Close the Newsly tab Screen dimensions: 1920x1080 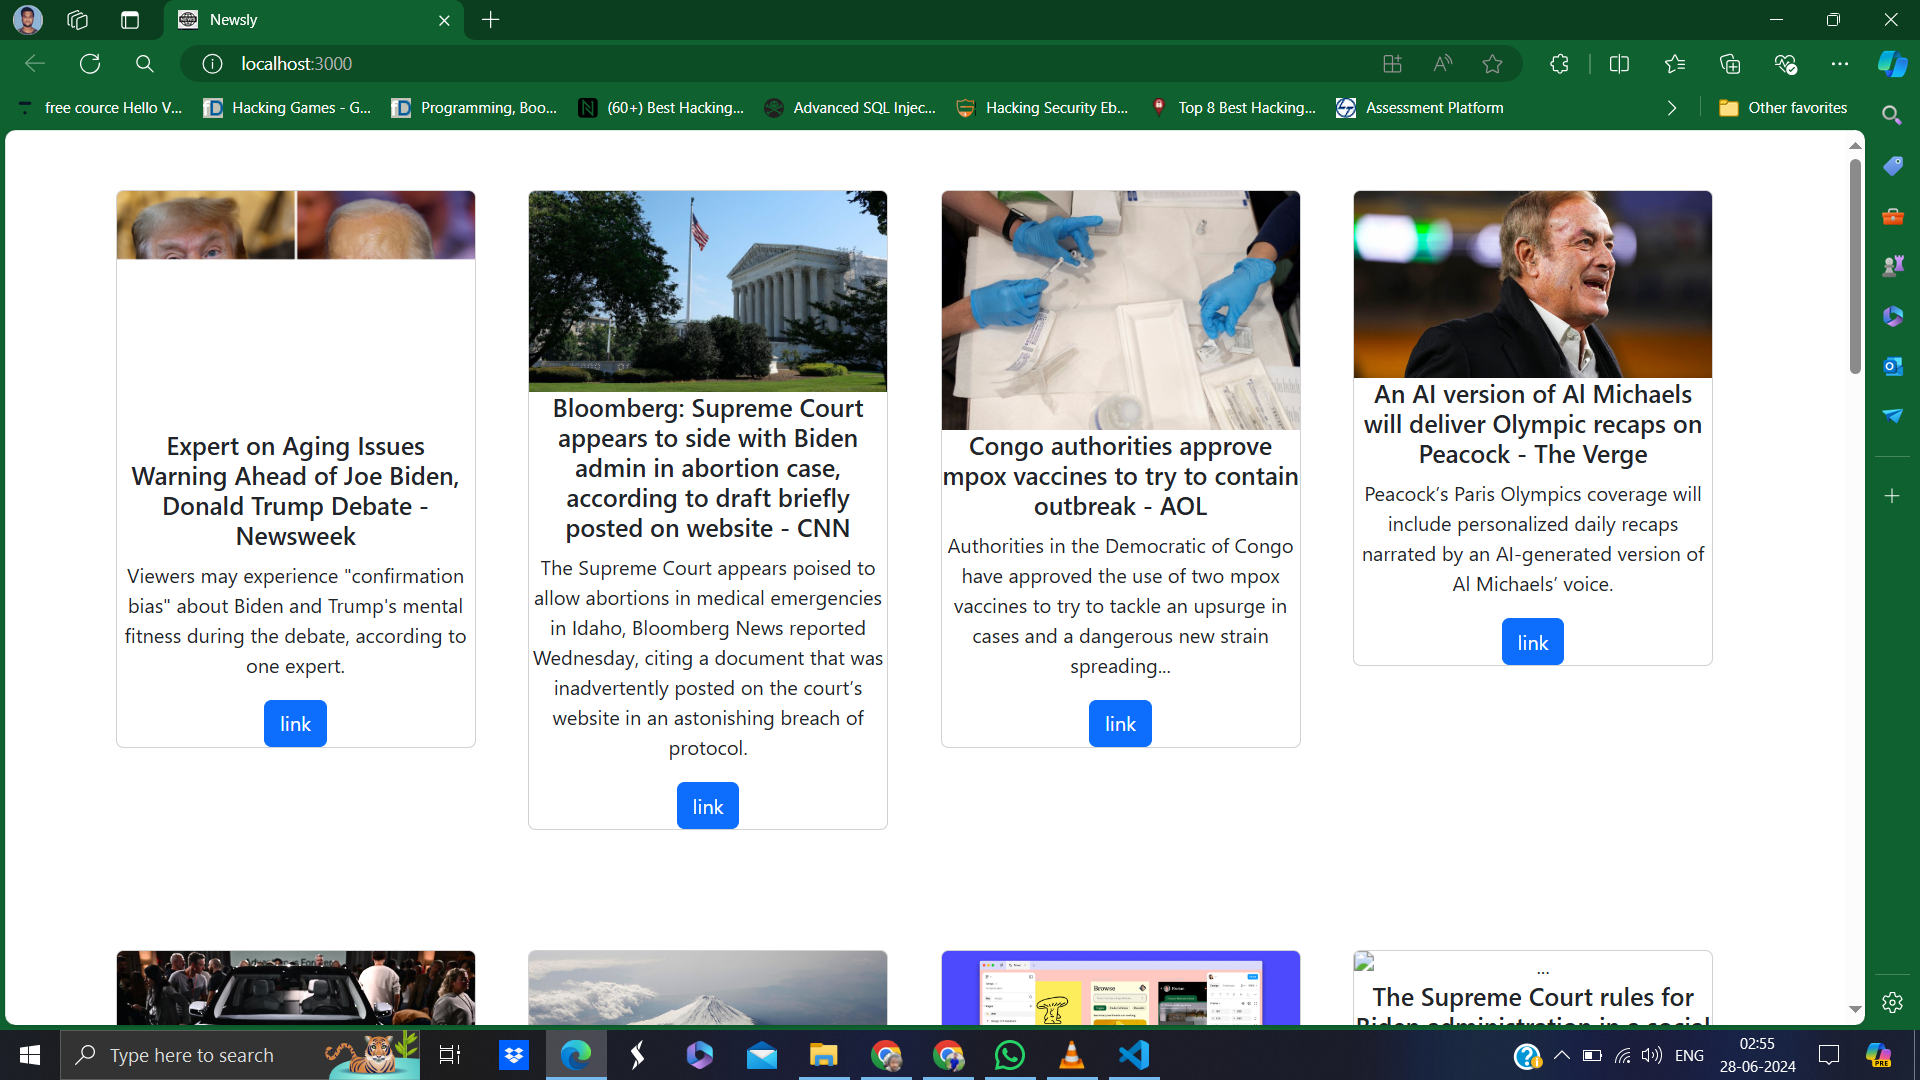click(x=444, y=20)
